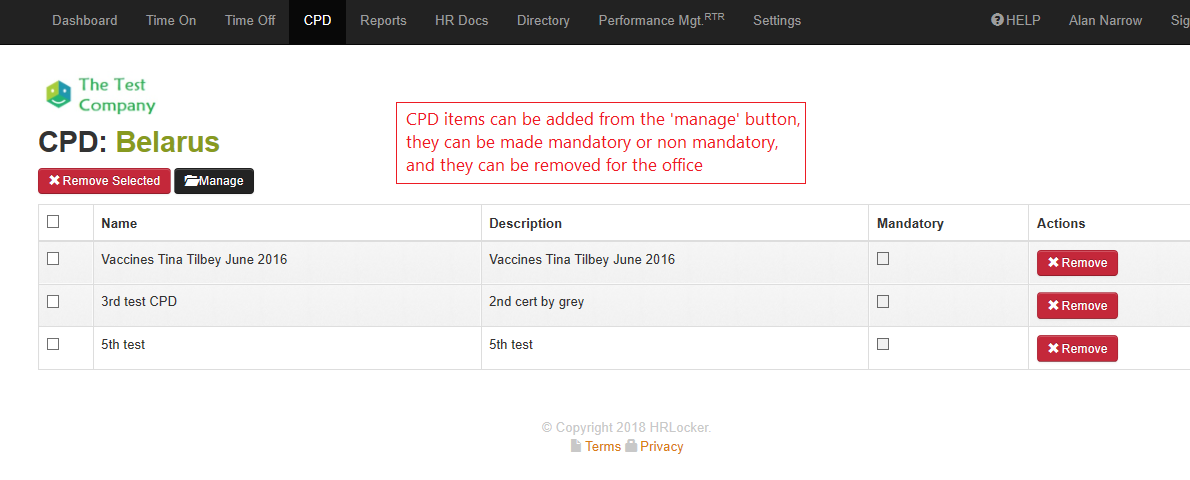Click The Test Company logo

[100, 95]
